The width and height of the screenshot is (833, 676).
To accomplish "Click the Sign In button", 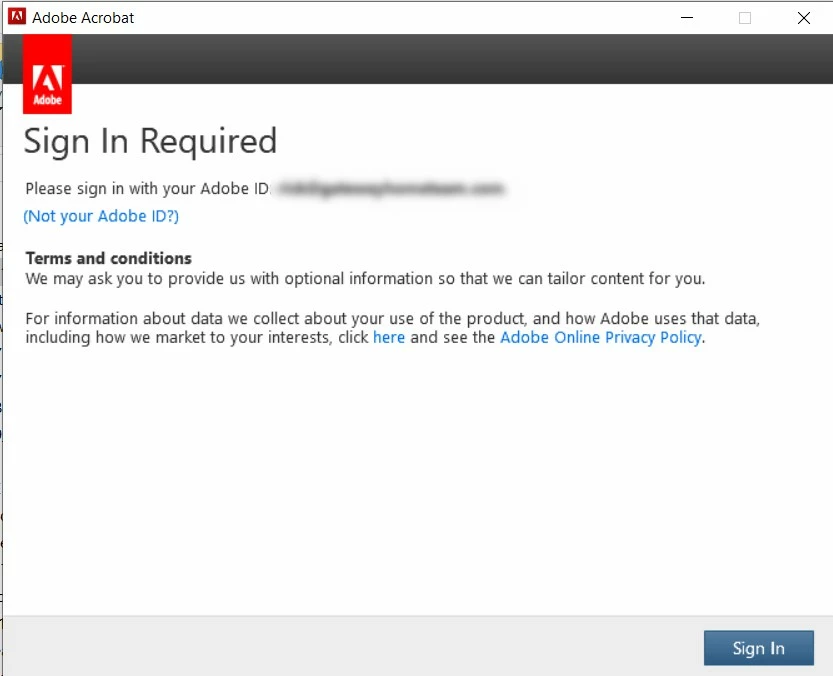I will coord(758,648).
